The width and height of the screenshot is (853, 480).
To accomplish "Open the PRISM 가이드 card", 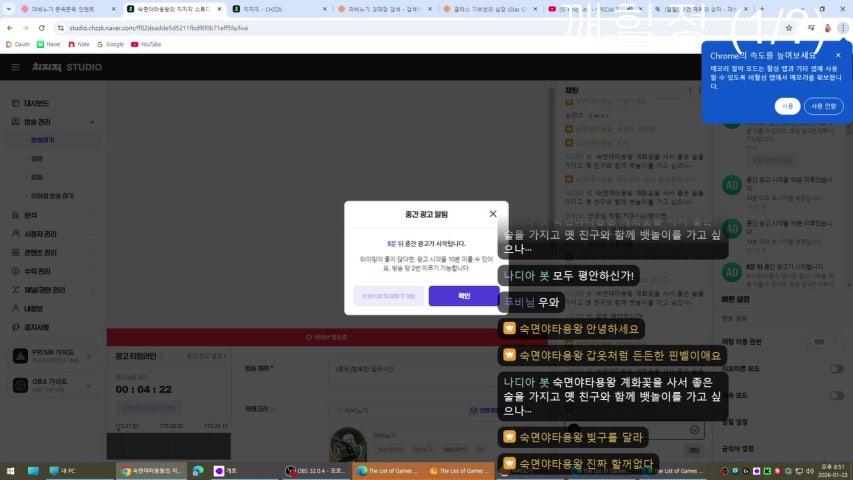I will (52, 356).
